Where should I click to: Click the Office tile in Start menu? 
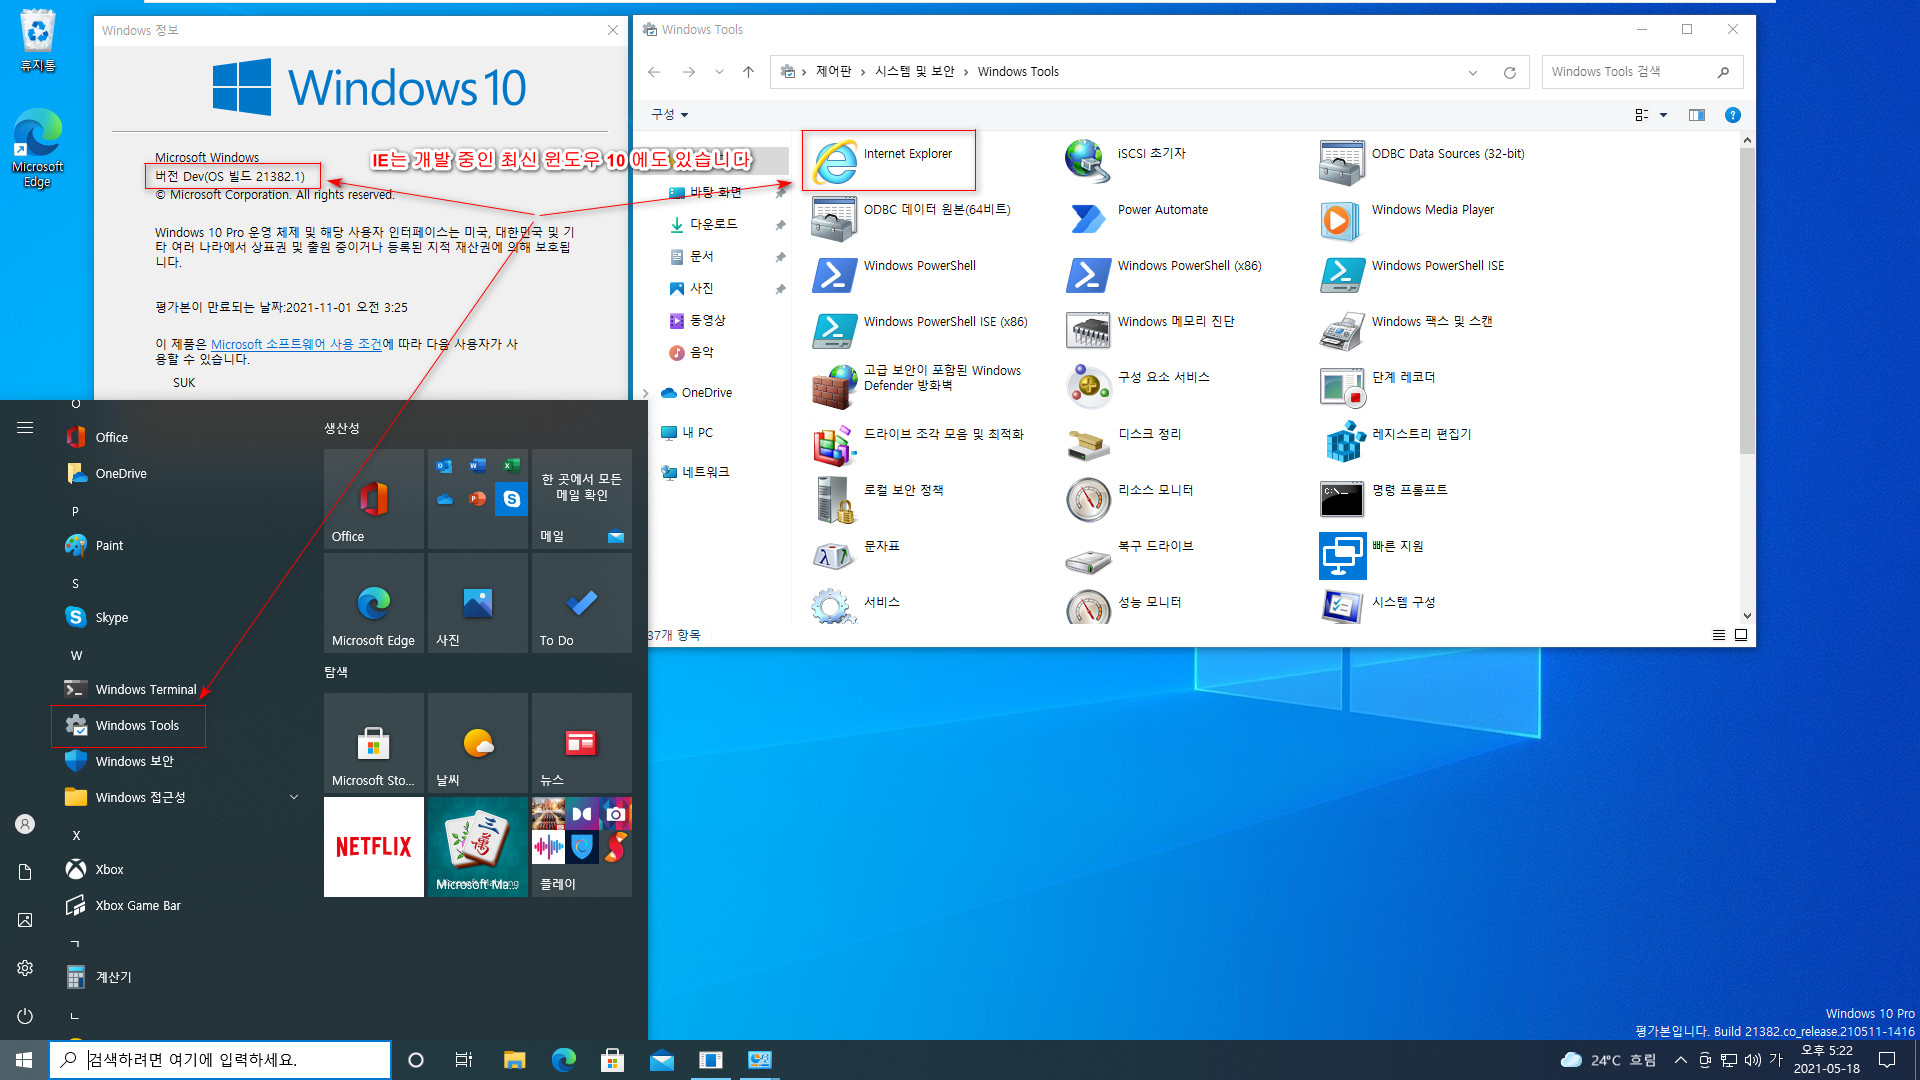tap(374, 499)
